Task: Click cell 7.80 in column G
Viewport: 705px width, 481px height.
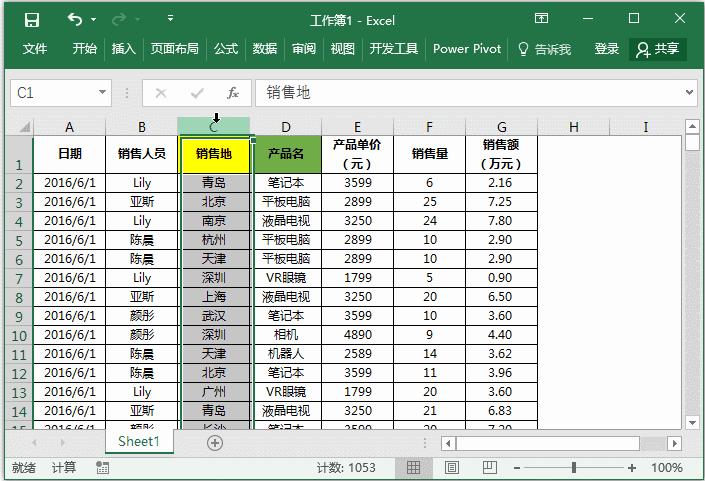Action: pos(501,221)
